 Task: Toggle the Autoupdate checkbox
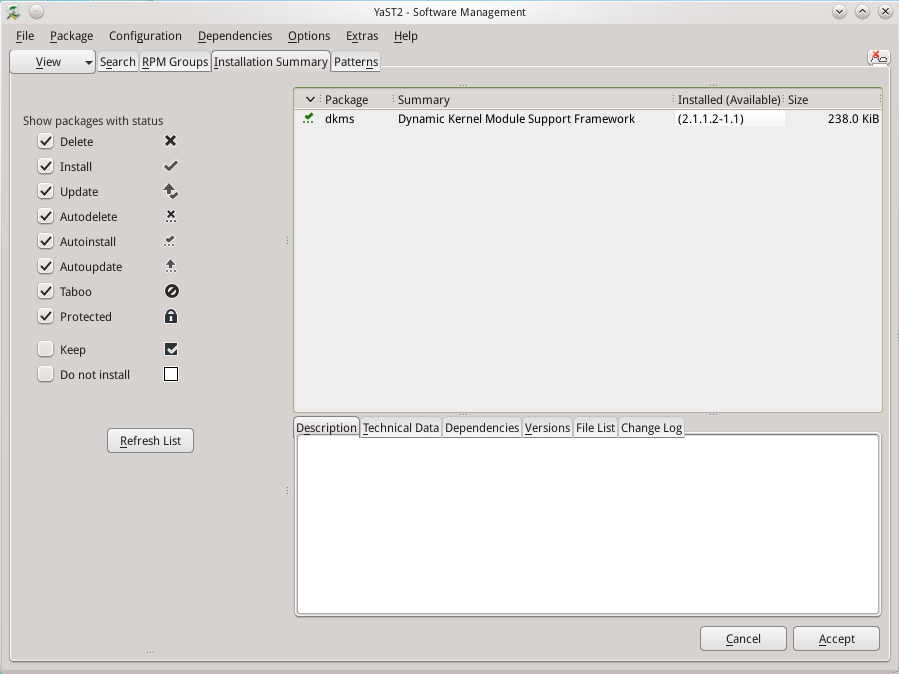[45, 266]
